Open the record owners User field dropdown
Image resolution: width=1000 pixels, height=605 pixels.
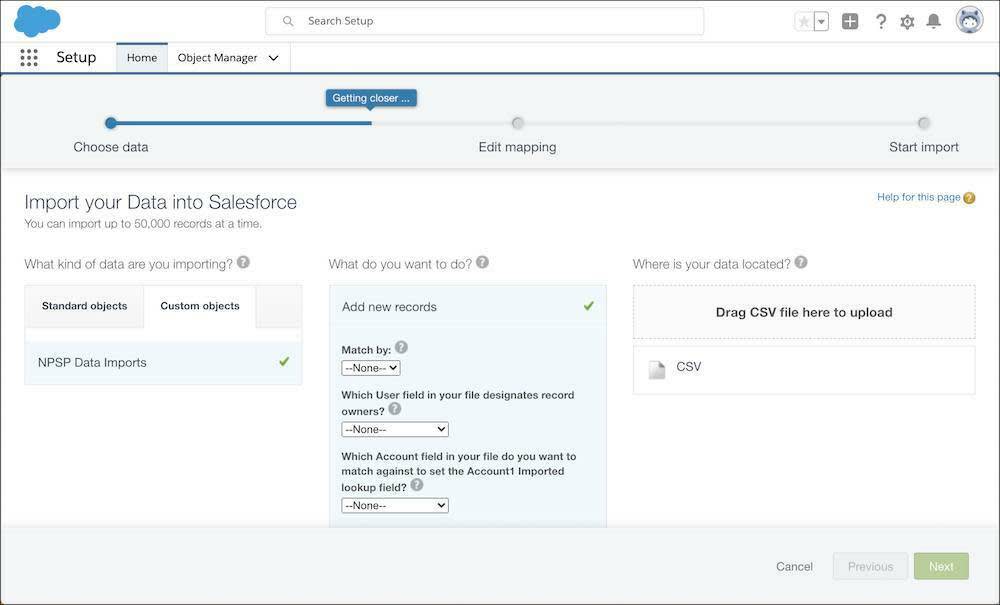point(395,430)
